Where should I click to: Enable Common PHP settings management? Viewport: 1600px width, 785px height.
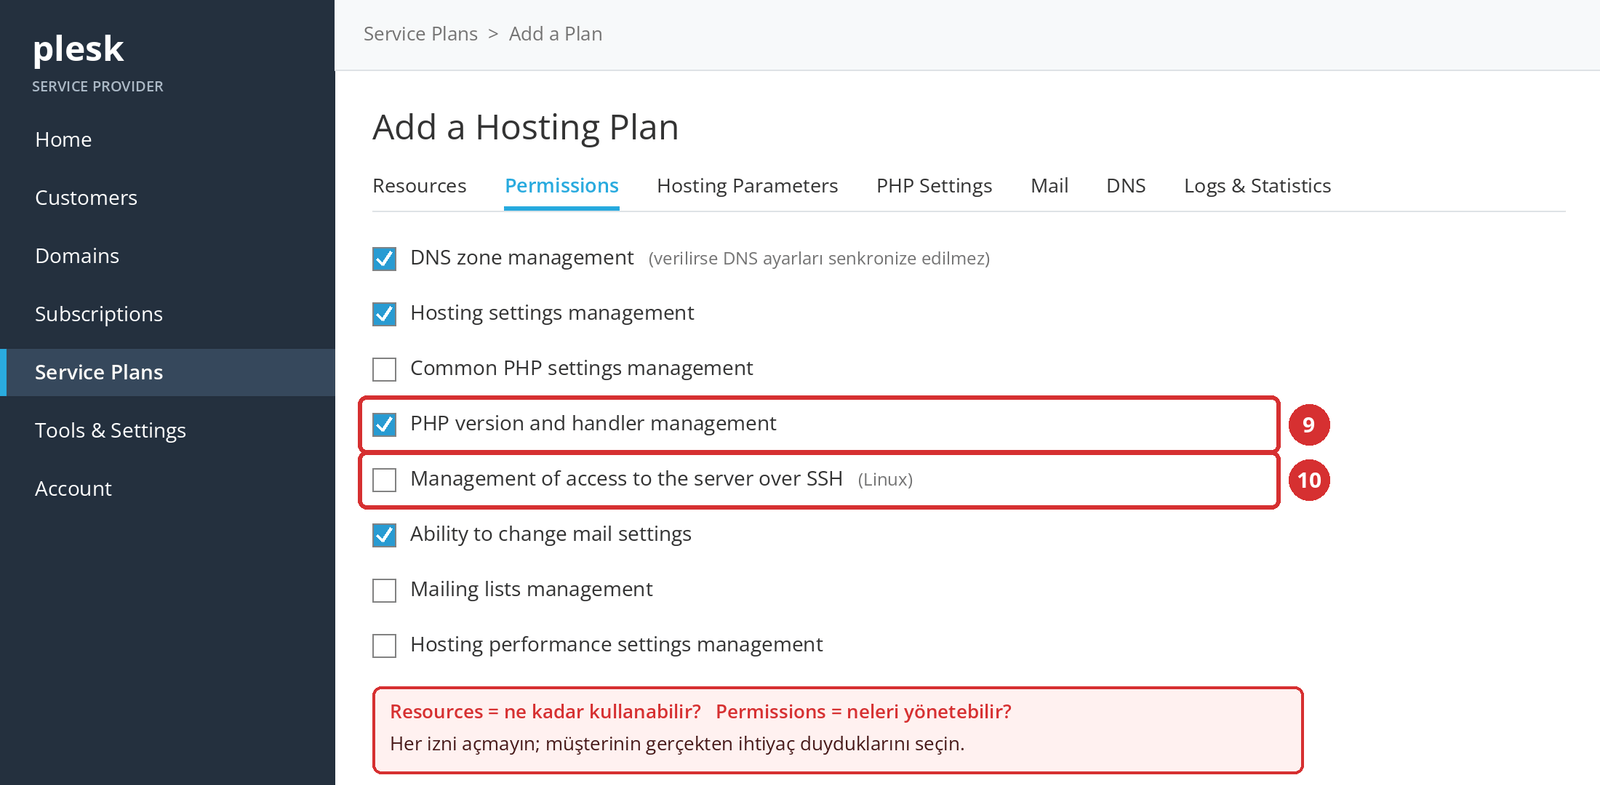[384, 369]
